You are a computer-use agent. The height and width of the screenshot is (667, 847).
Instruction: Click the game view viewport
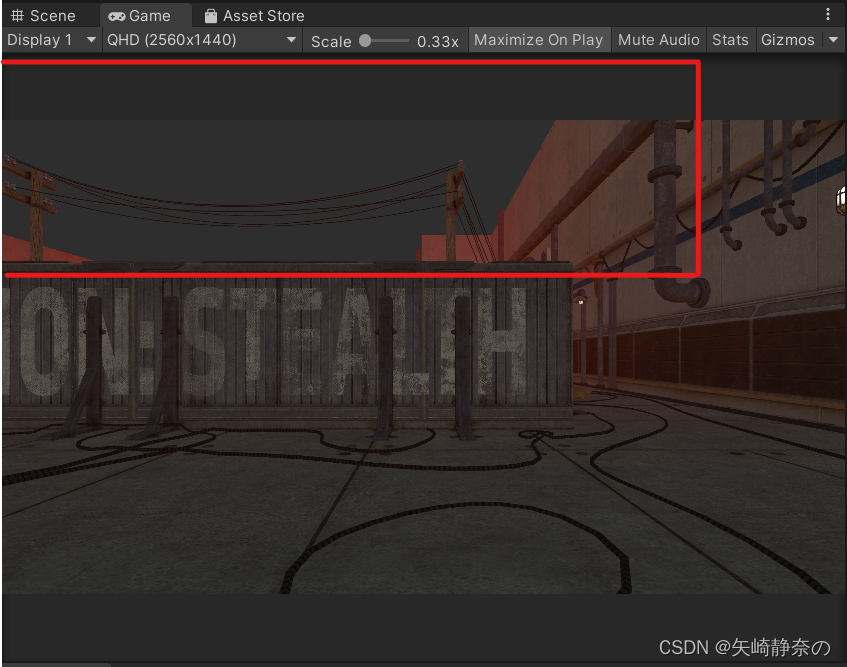pos(424,356)
